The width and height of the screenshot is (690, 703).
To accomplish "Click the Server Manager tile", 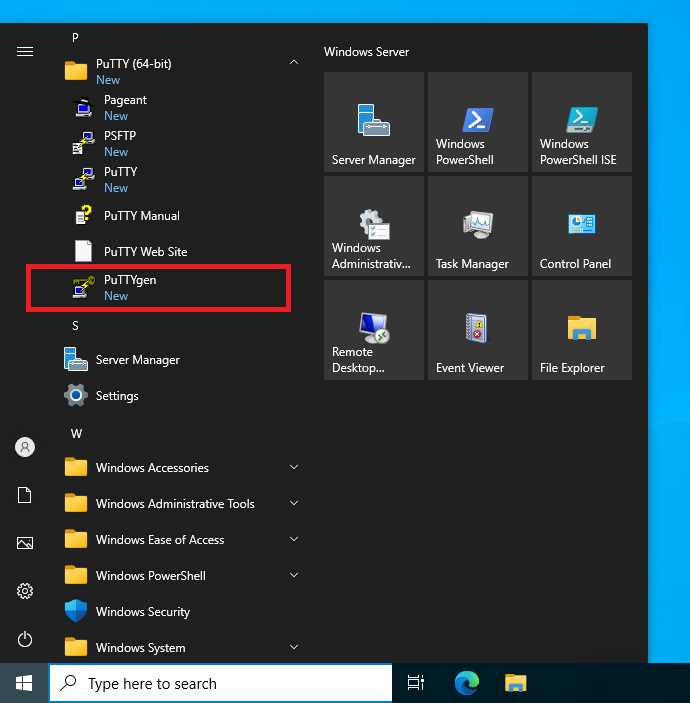I will 374,122.
